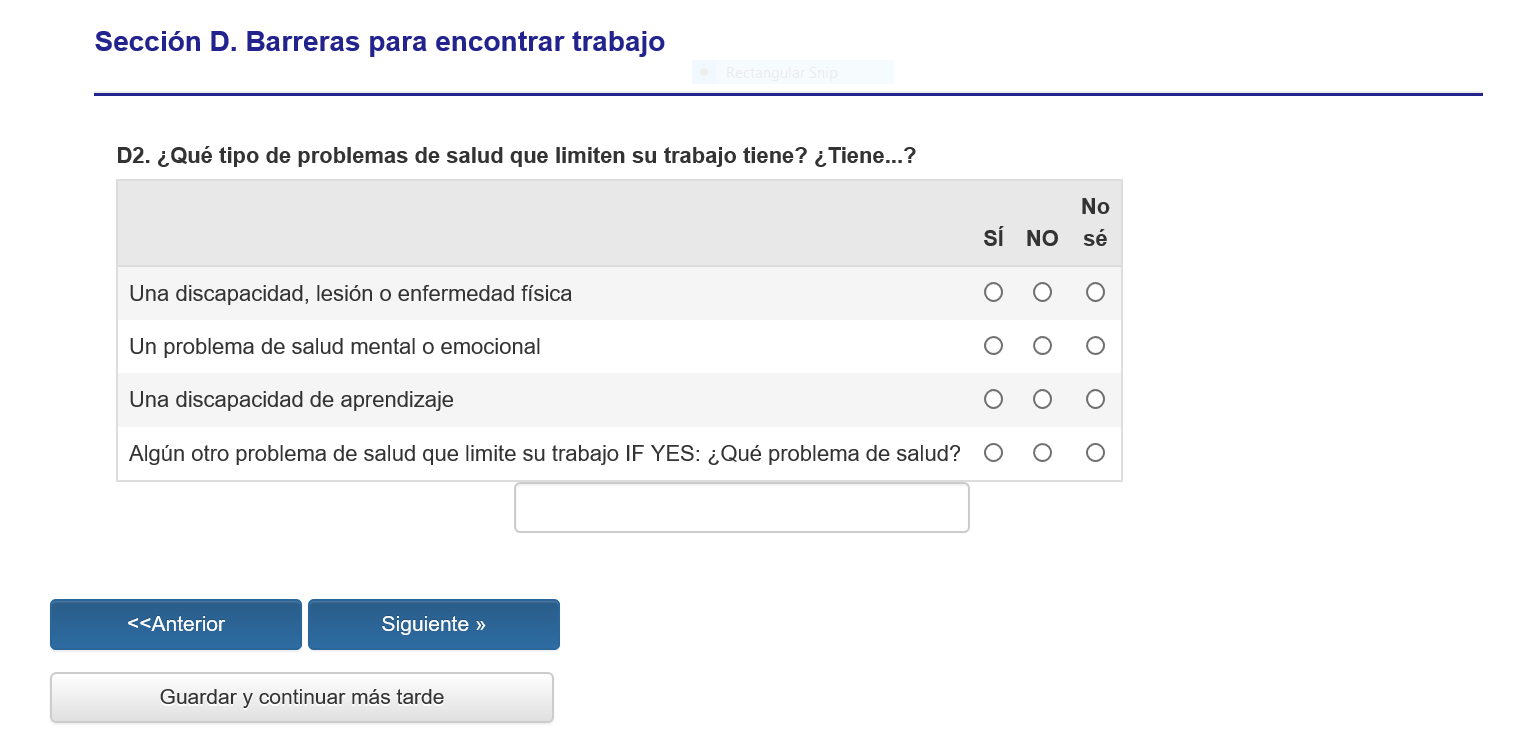
Task: Select NO for discapacidad, lesión o enfermedad física
Action: (x=1042, y=292)
